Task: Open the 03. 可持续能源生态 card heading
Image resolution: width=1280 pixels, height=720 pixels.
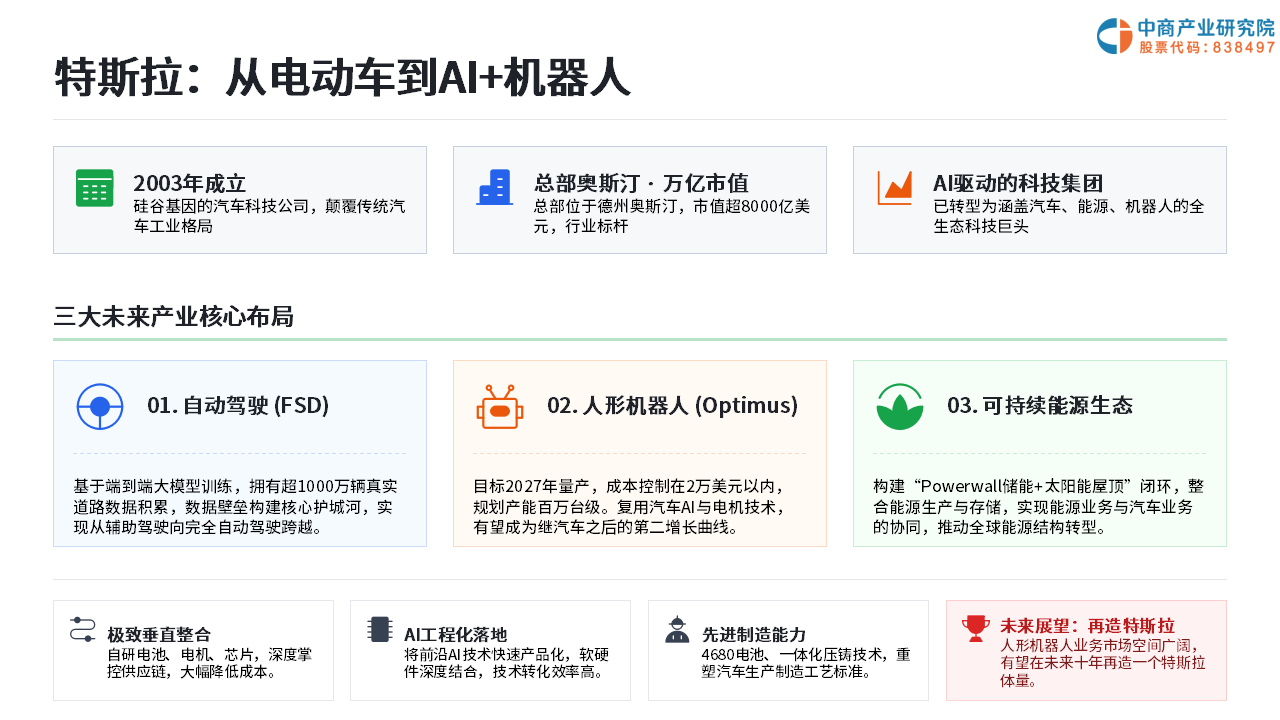Action: coord(1040,405)
